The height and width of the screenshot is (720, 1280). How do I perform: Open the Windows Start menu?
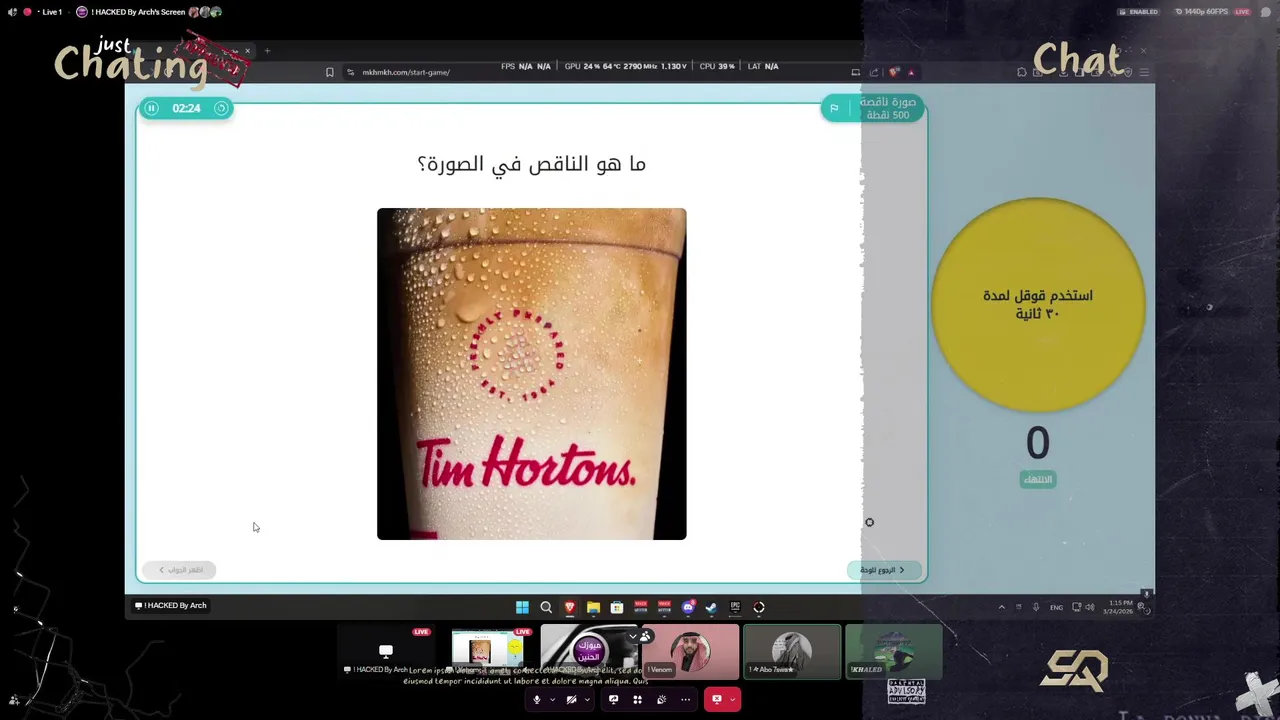(522, 607)
